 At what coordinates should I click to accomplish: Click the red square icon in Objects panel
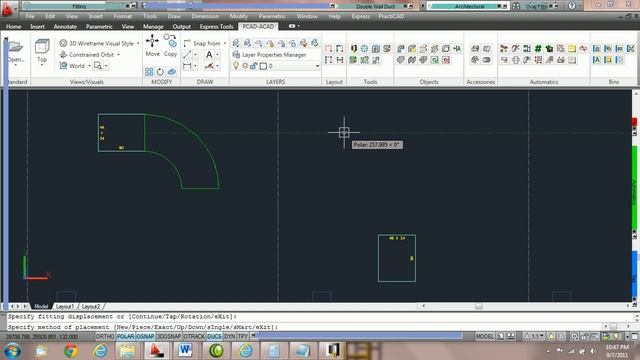tap(446, 60)
